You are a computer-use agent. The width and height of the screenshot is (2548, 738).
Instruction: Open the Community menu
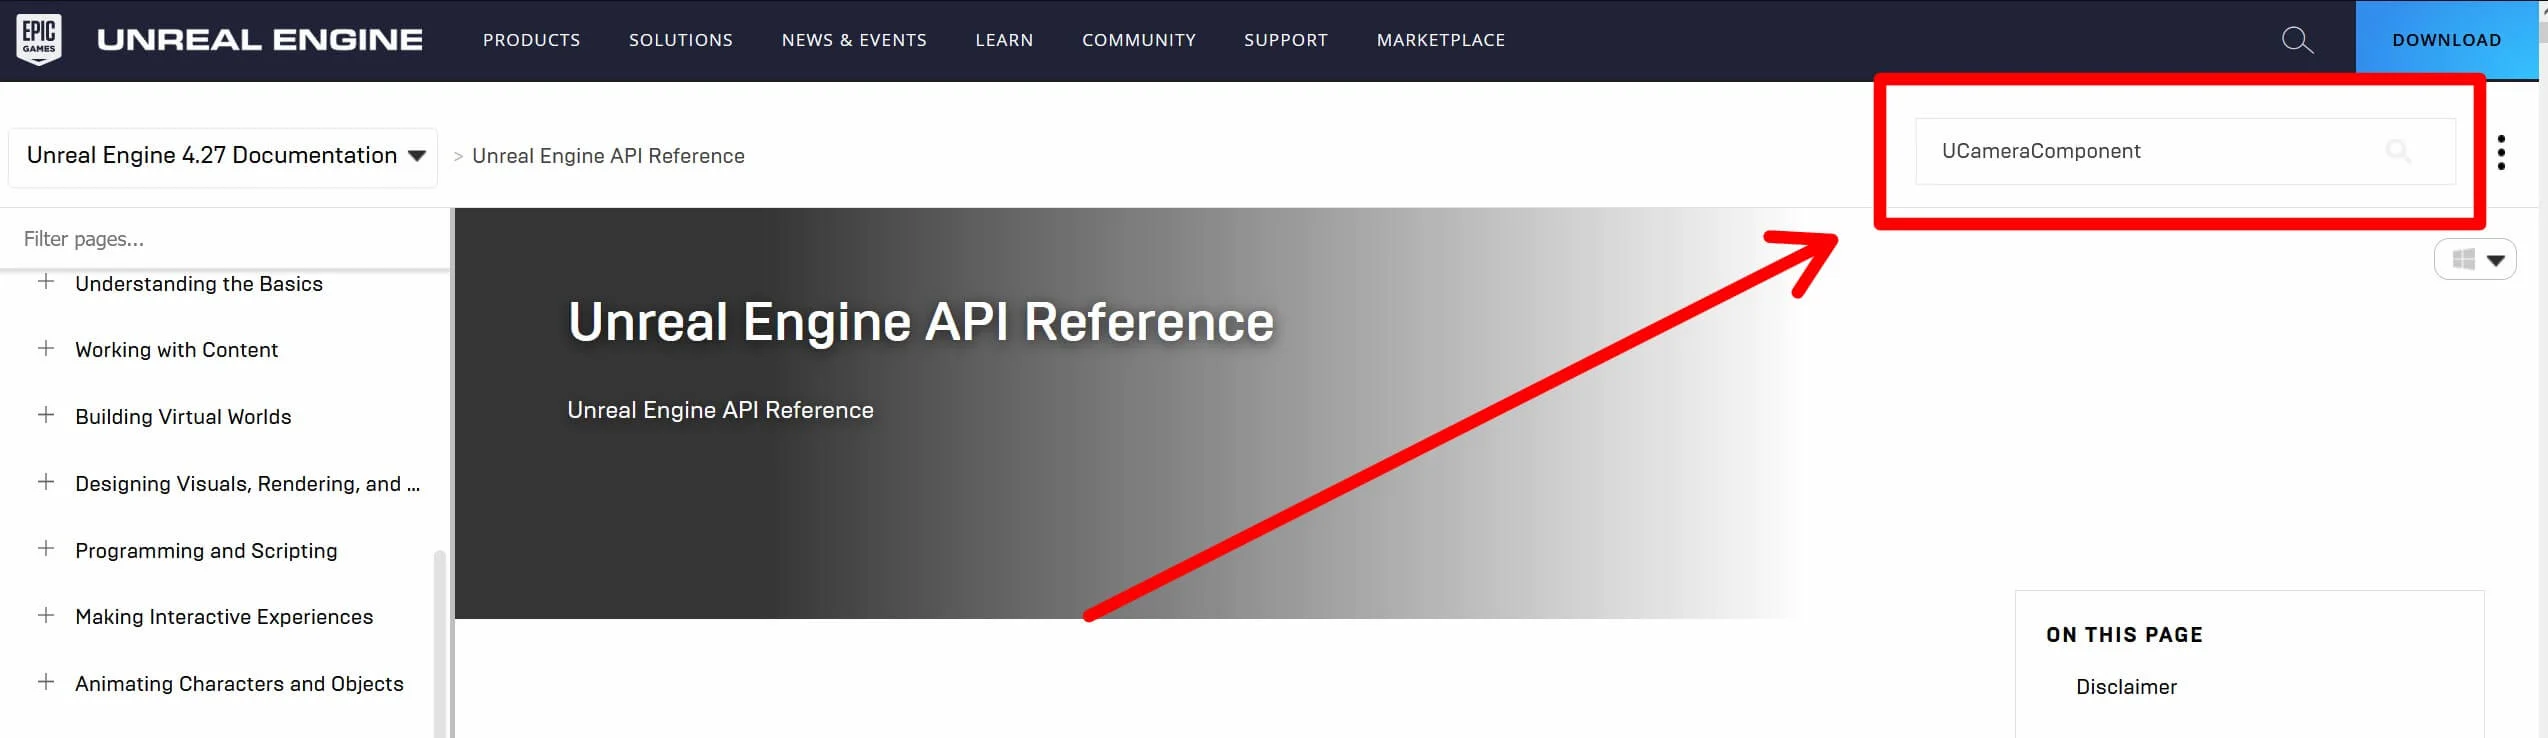[1138, 40]
